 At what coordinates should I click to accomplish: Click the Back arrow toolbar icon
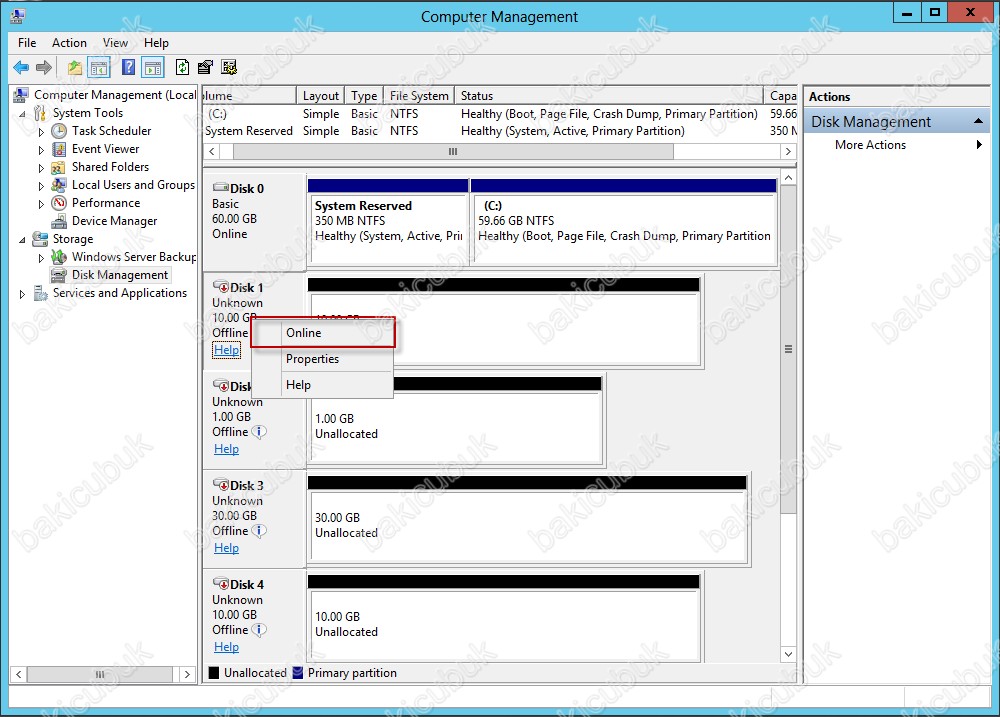pyautogui.click(x=21, y=68)
